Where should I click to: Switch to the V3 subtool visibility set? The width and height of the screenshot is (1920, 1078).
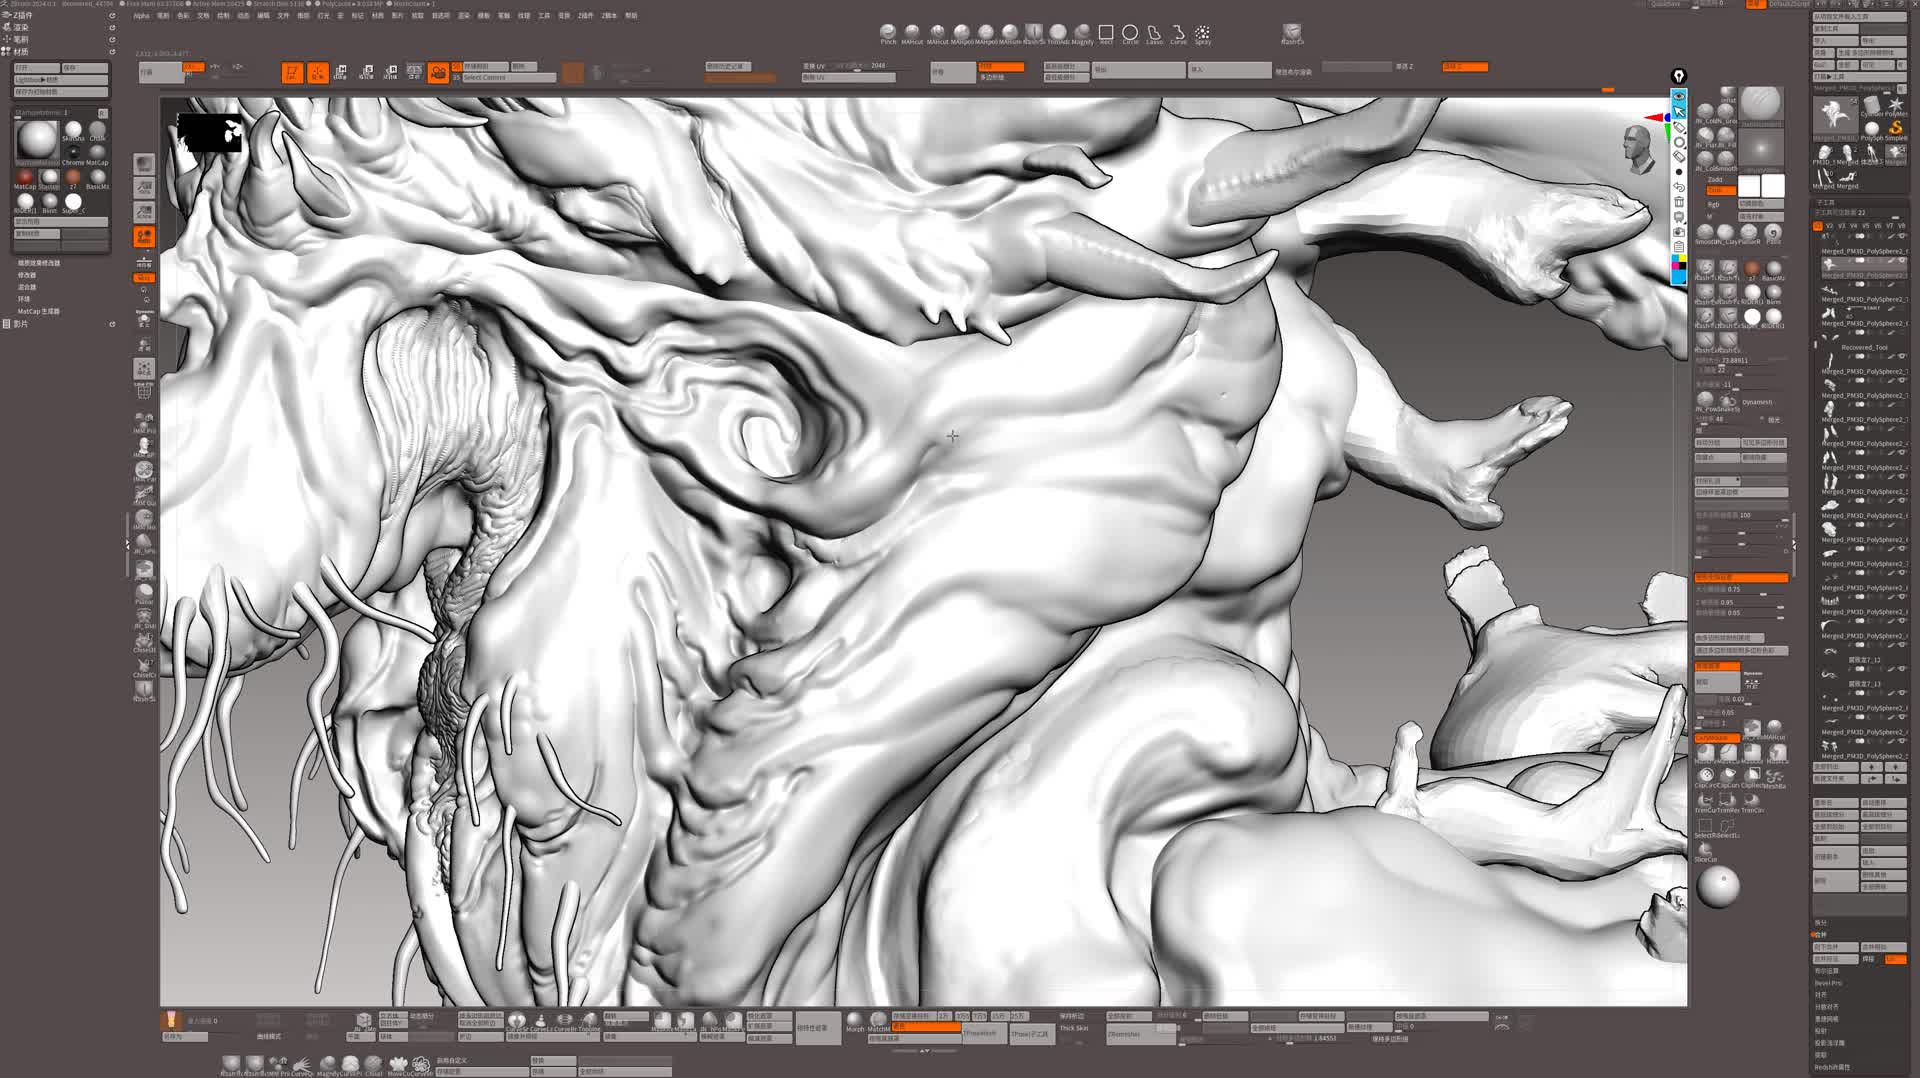(1841, 226)
